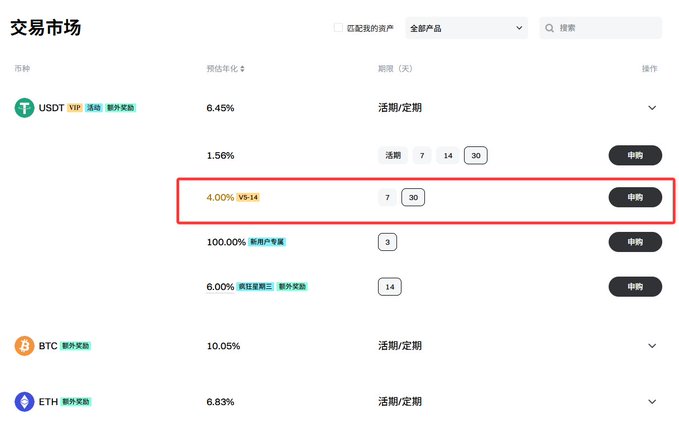The width and height of the screenshot is (679, 423).
Task: Click the 100.00% yield value
Action: coord(226,242)
